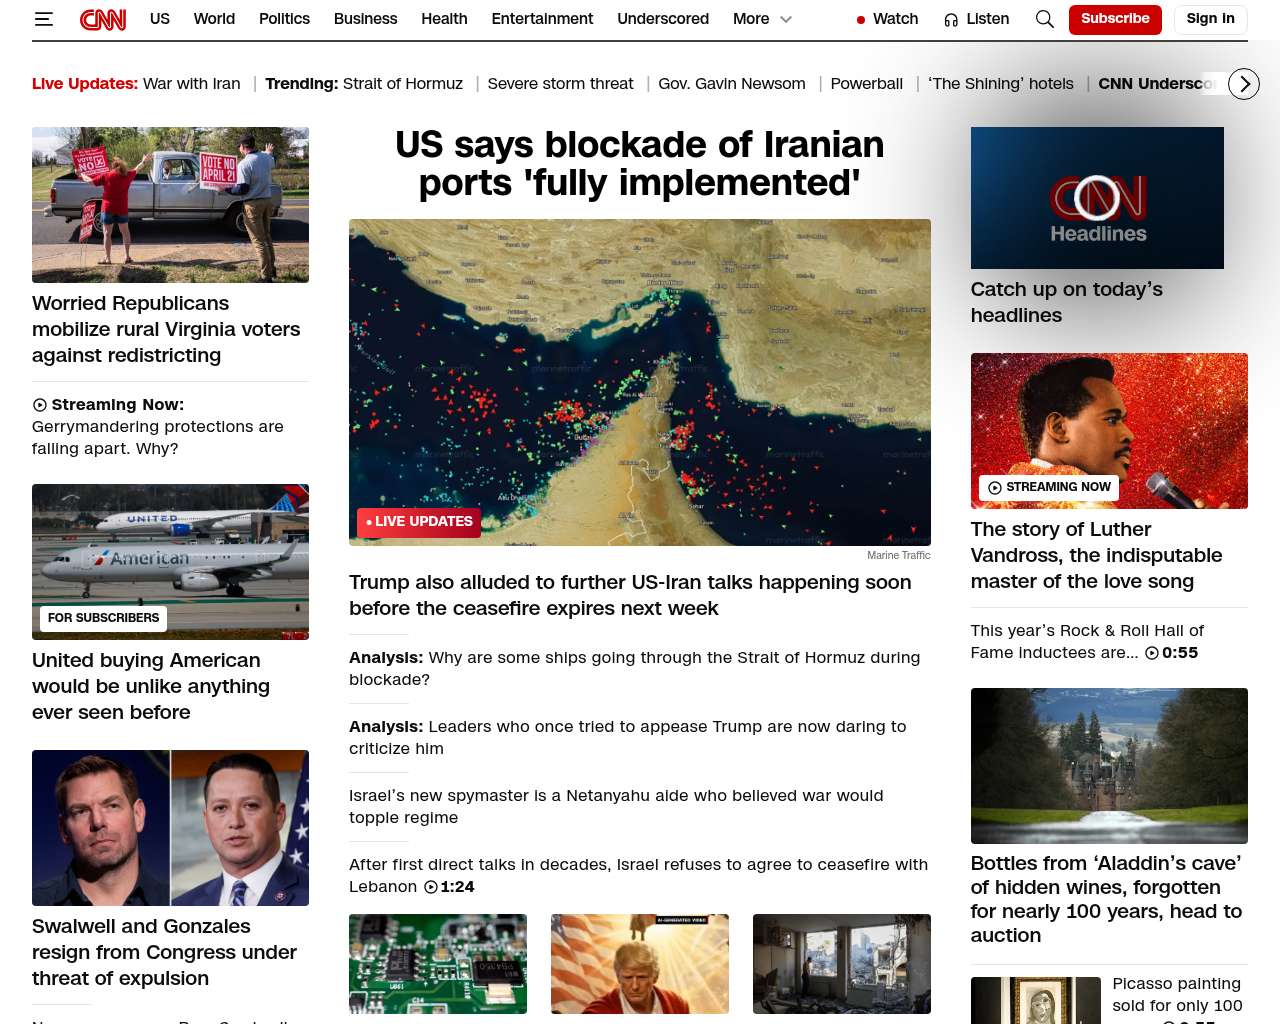Read Trump alluded to US-Iran talks story

630,595
